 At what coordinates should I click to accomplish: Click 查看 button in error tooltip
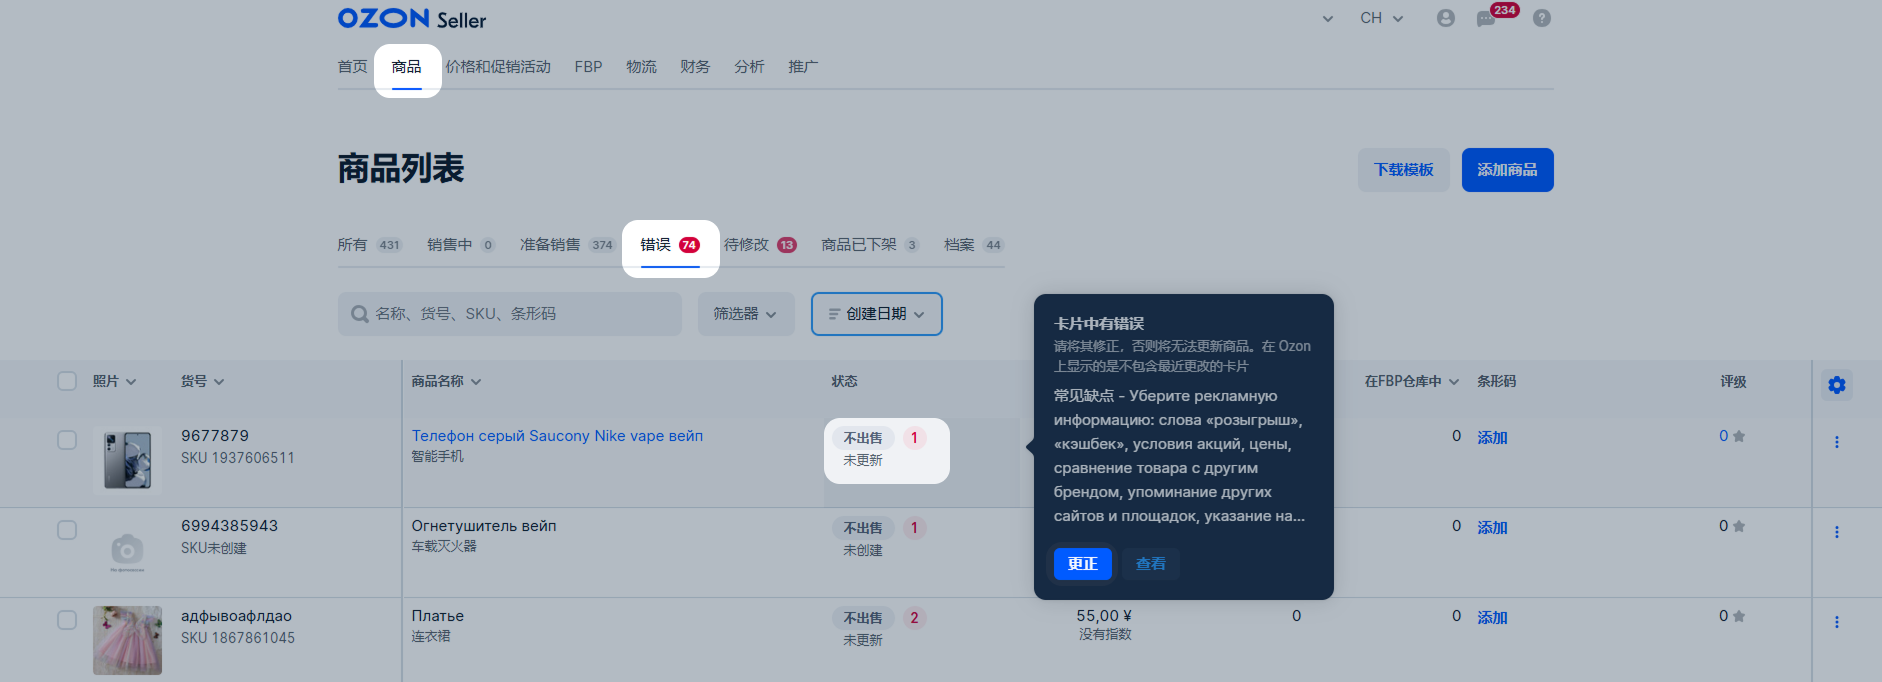coord(1151,564)
